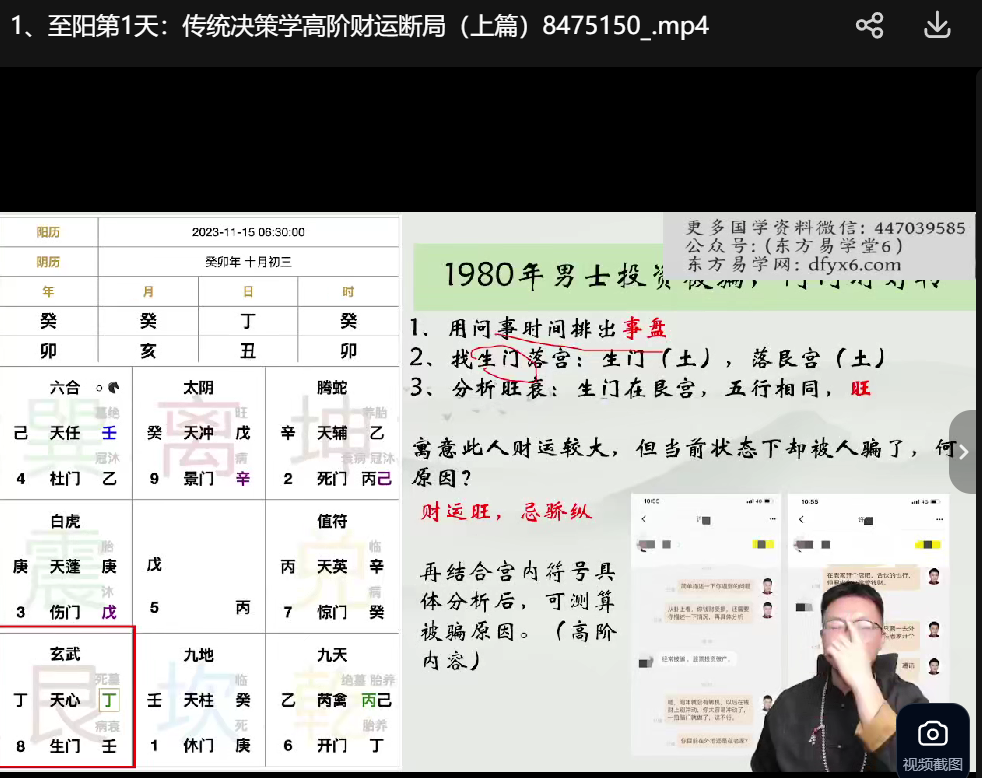This screenshot has width=982, height=778.
Task: Select the 太阴 景门 palace cell
Action: [x=199, y=433]
